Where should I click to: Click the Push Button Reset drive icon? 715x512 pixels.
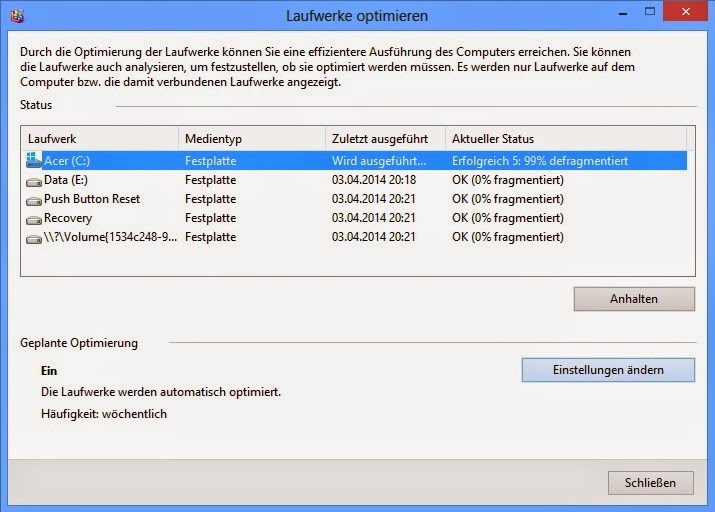(x=35, y=199)
